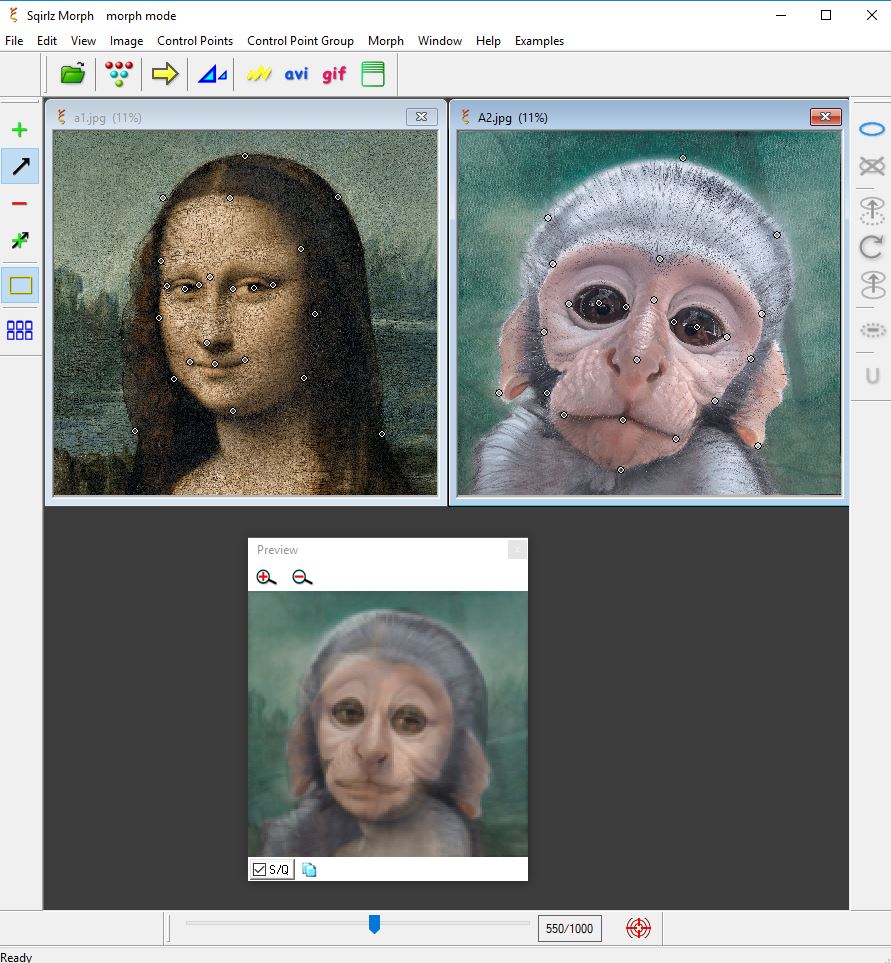
Task: Open the Edit menu
Action: 47,41
